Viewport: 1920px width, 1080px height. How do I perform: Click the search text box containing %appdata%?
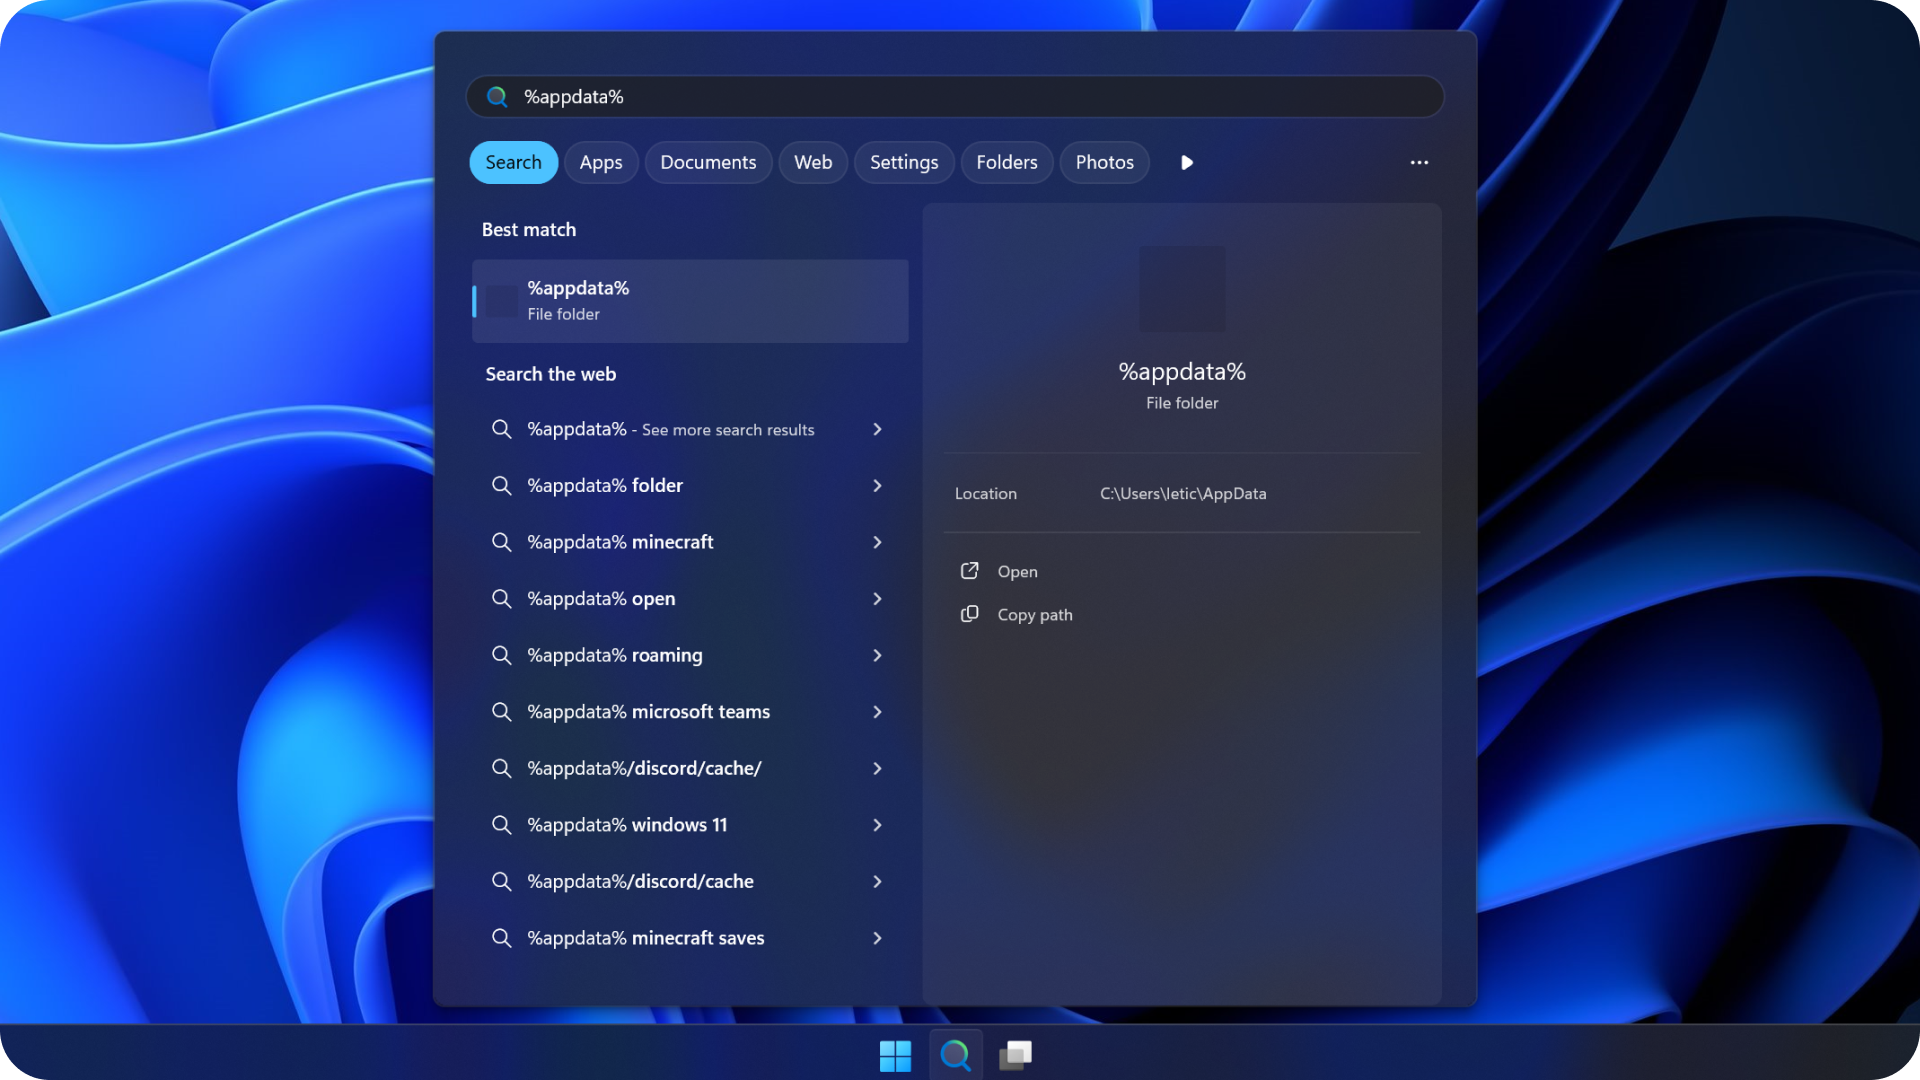pyautogui.click(x=955, y=97)
